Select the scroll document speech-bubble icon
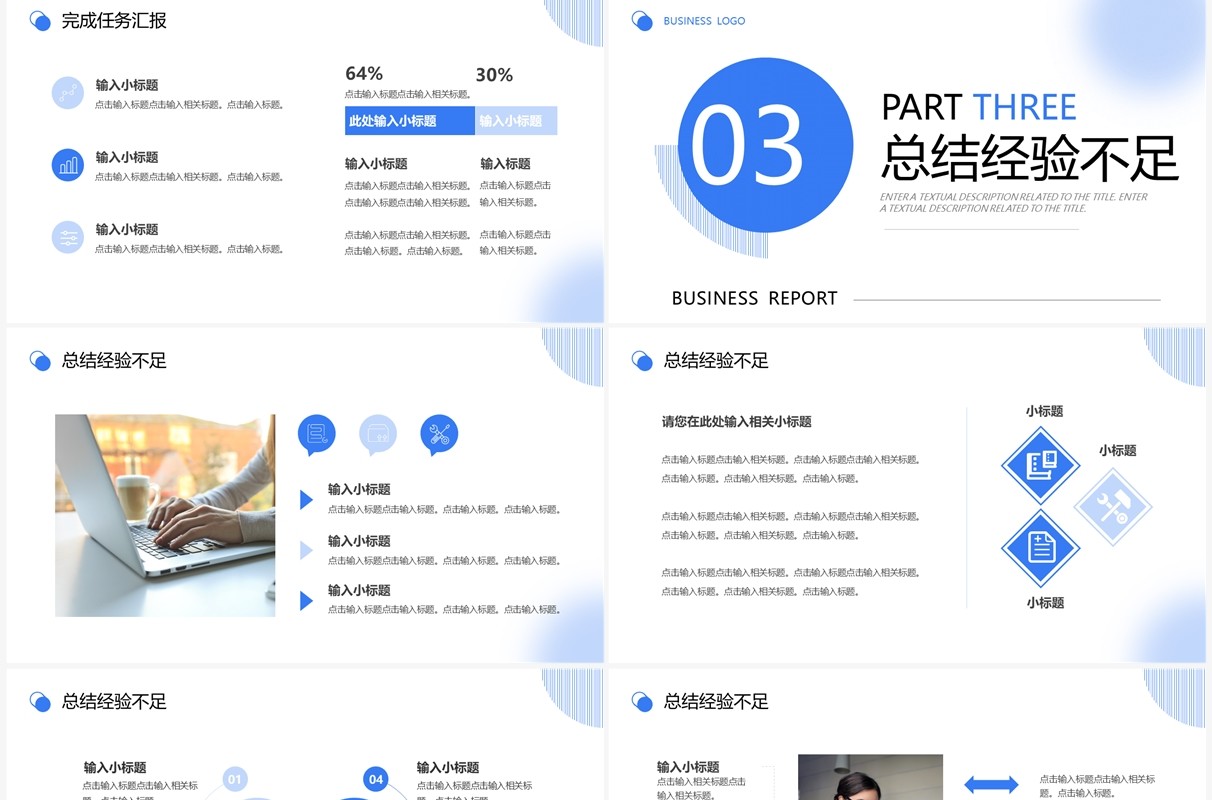The image size is (1212, 800). (x=317, y=435)
